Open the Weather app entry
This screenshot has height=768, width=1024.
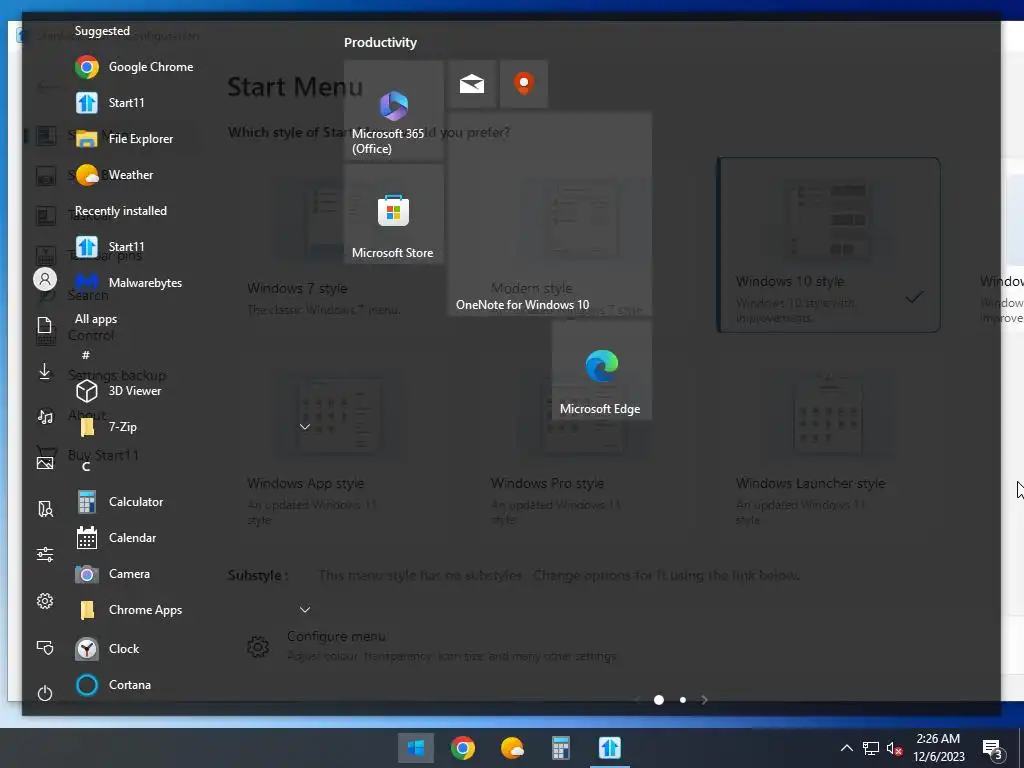pyautogui.click(x=114, y=174)
